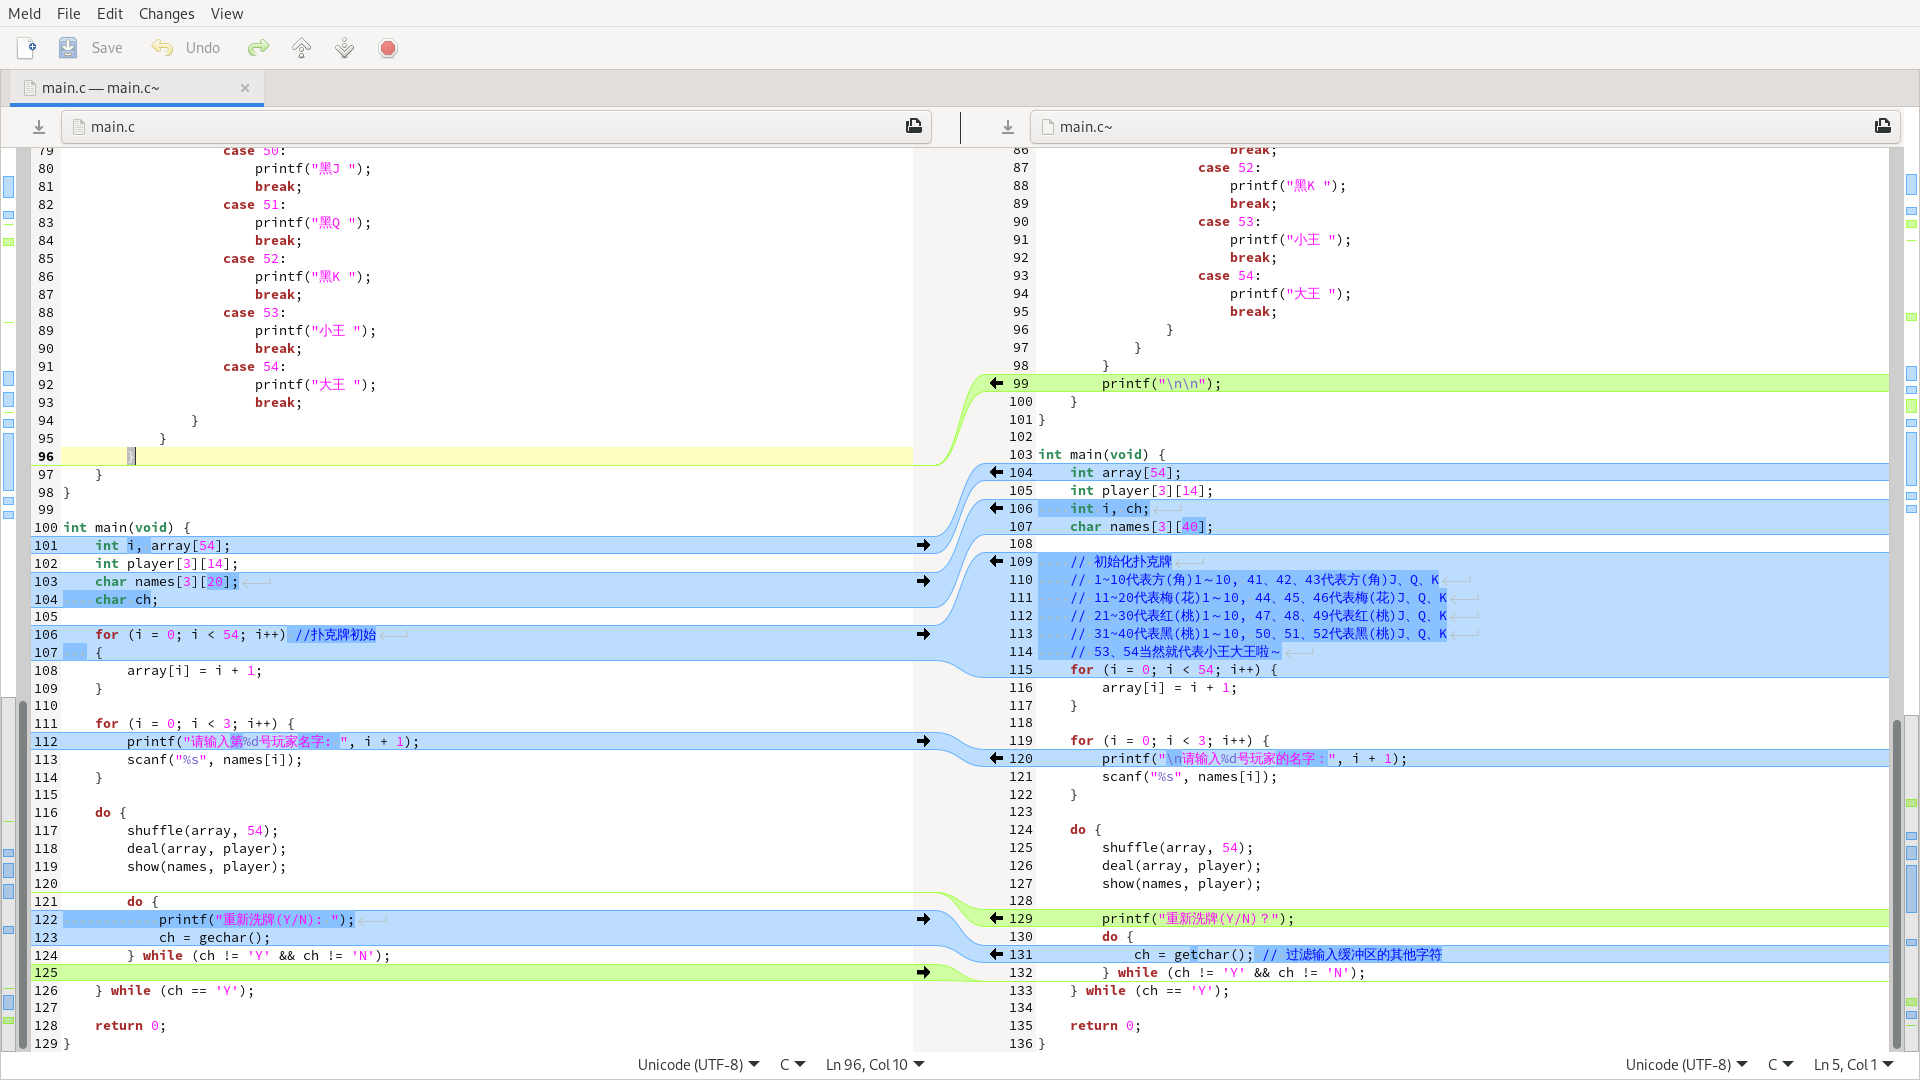This screenshot has width=1920, height=1080.
Task: Click the red Stop icon
Action: pos(388,48)
